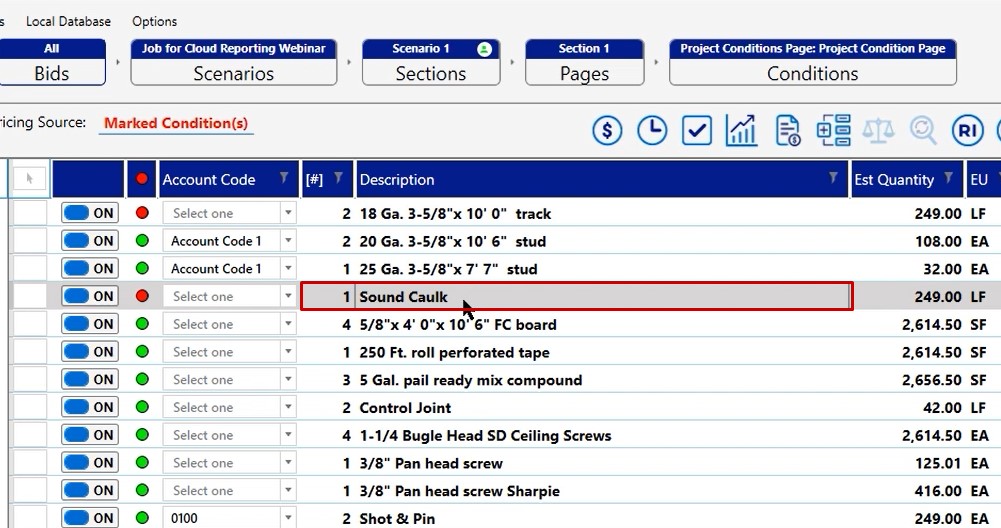Toggle ON switch for Control Joint row

tap(89, 407)
